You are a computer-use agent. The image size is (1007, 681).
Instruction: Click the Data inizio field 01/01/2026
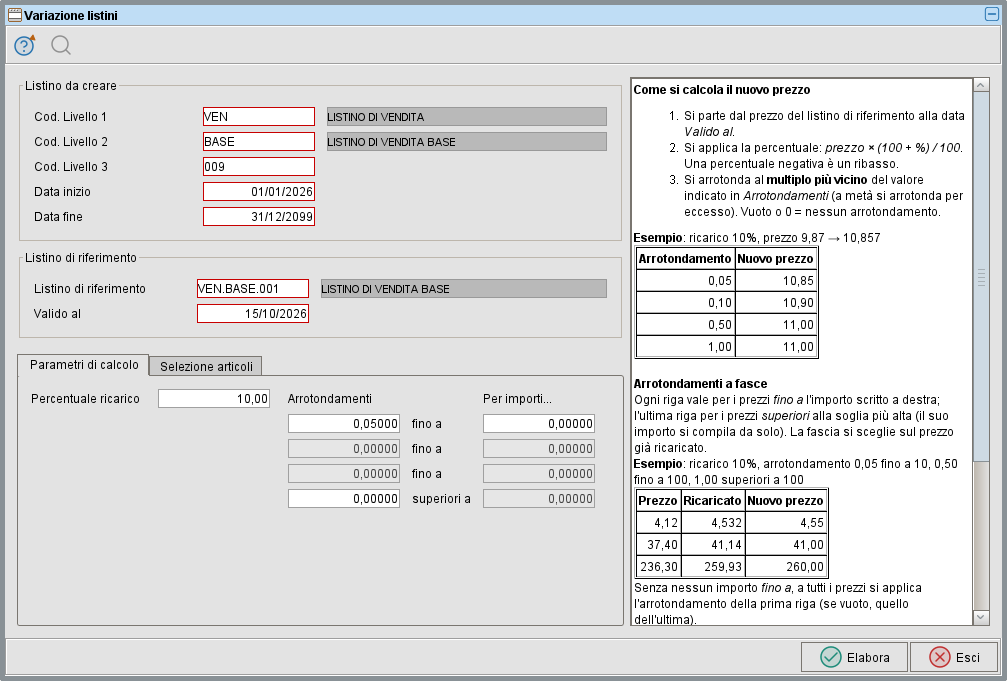pos(259,191)
